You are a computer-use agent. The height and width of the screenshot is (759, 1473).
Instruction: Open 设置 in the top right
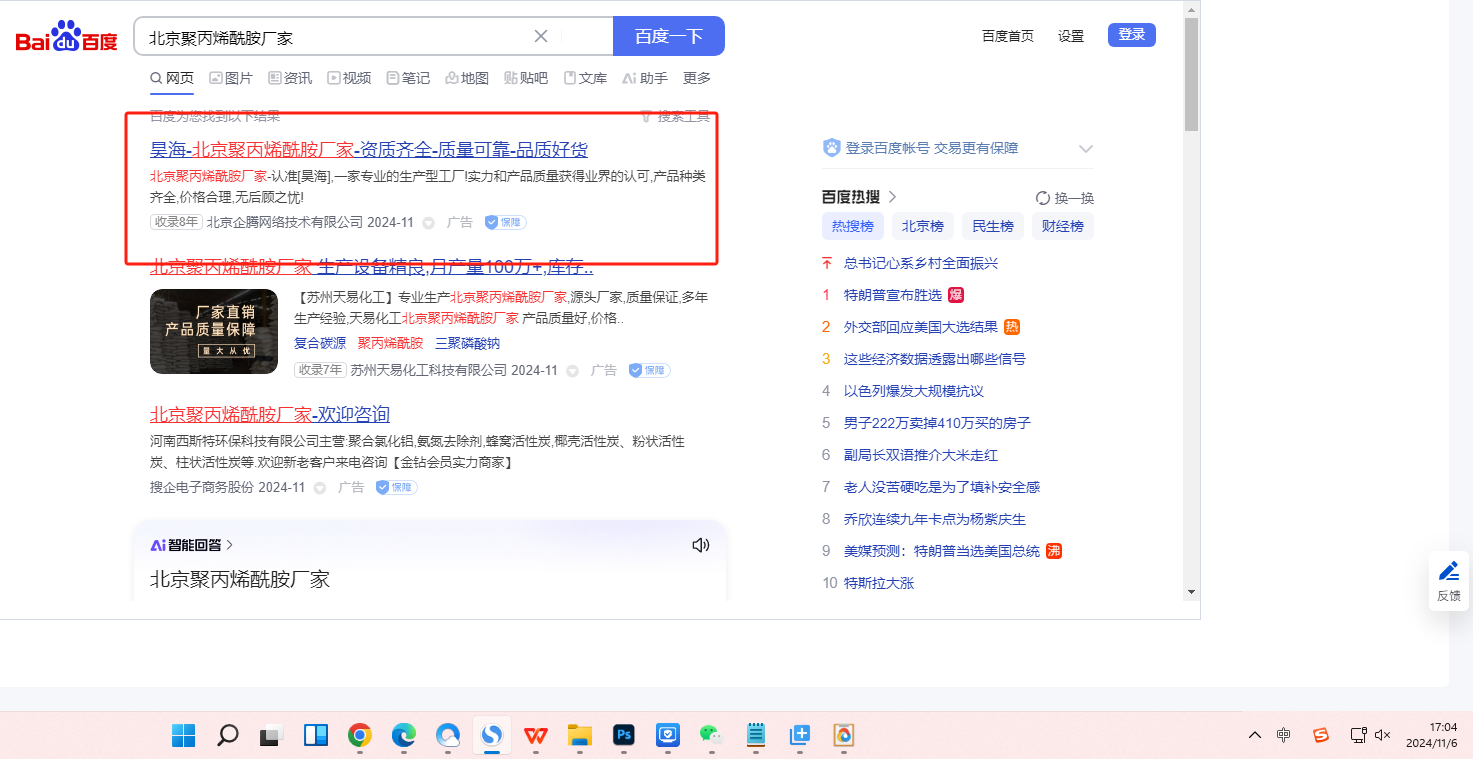coord(1071,36)
